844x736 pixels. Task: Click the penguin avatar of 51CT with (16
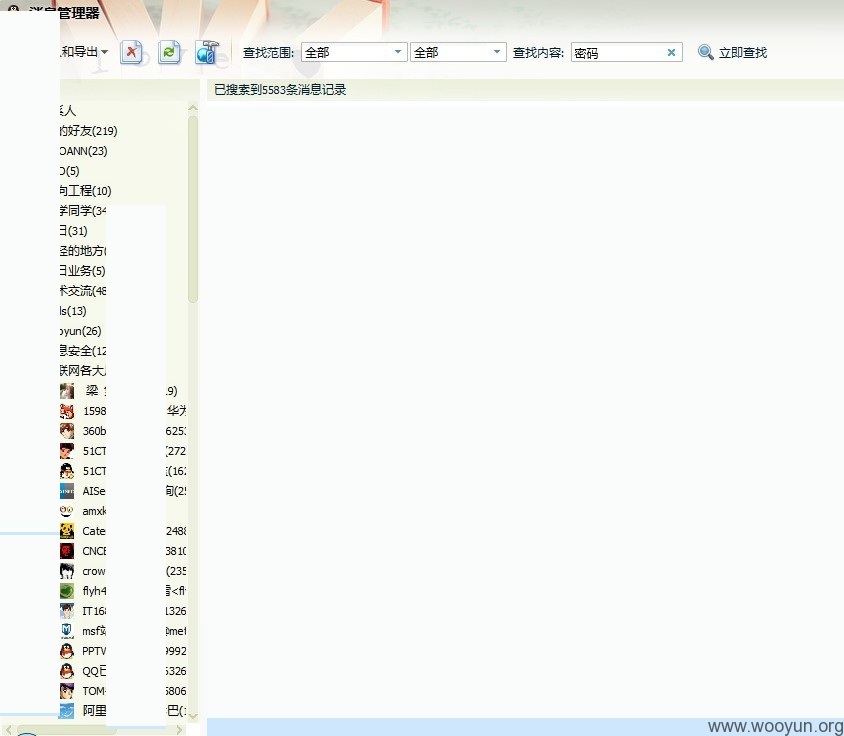coord(67,471)
